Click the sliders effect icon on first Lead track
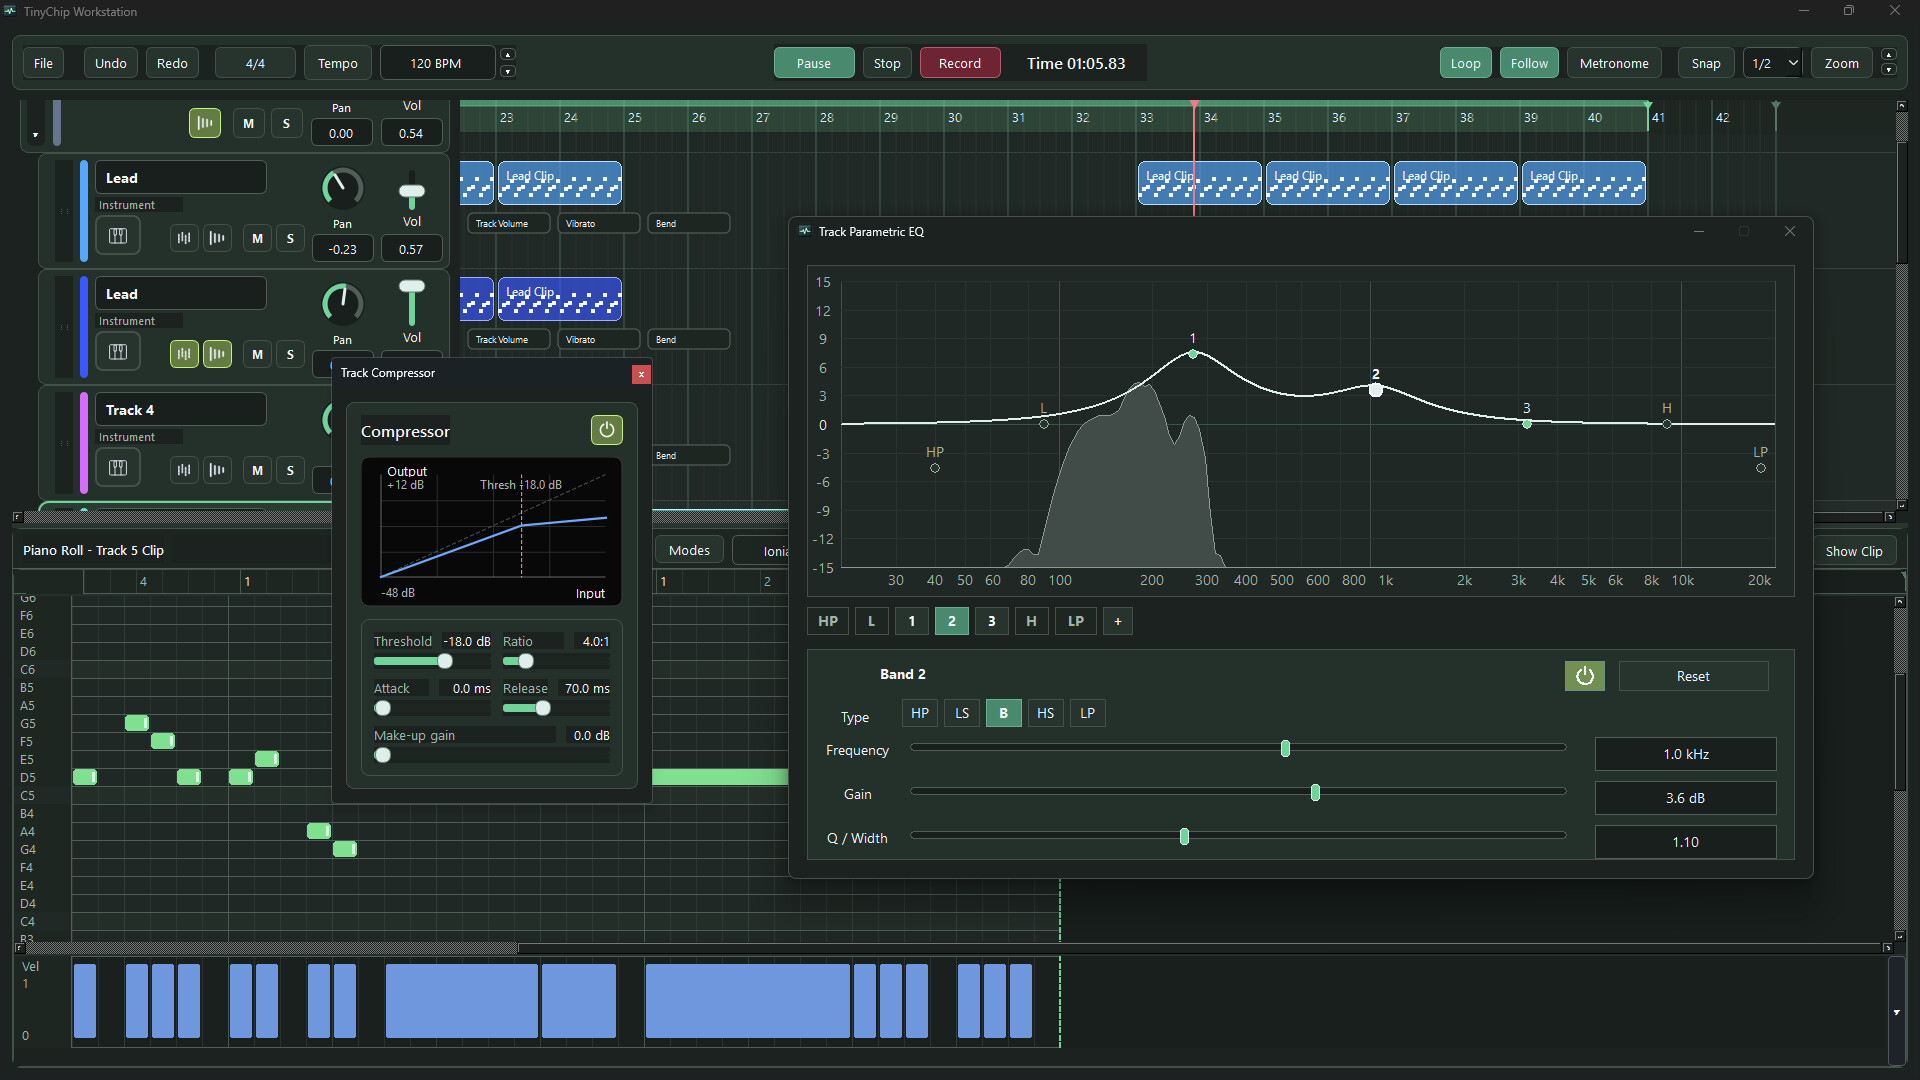Screen dimensions: 1920x1080 pyautogui.click(x=184, y=238)
